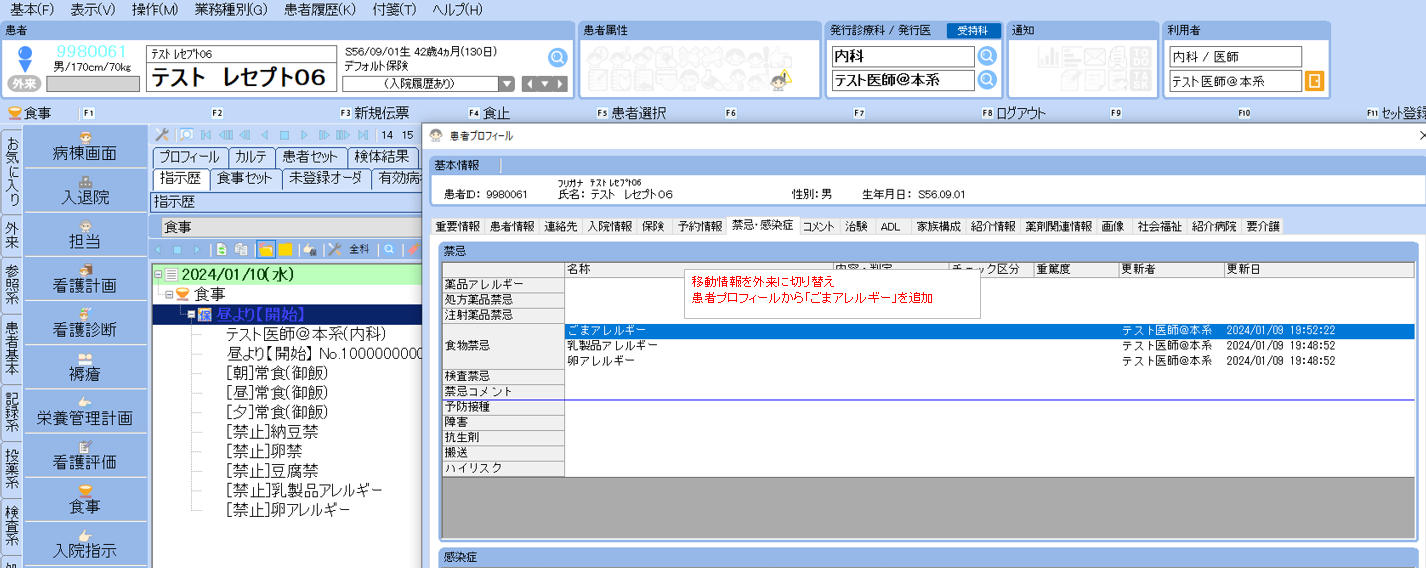This screenshot has height=568, width=1426.
Task: Click the refresh document icon in 食事 toolbar
Action: coord(220,249)
